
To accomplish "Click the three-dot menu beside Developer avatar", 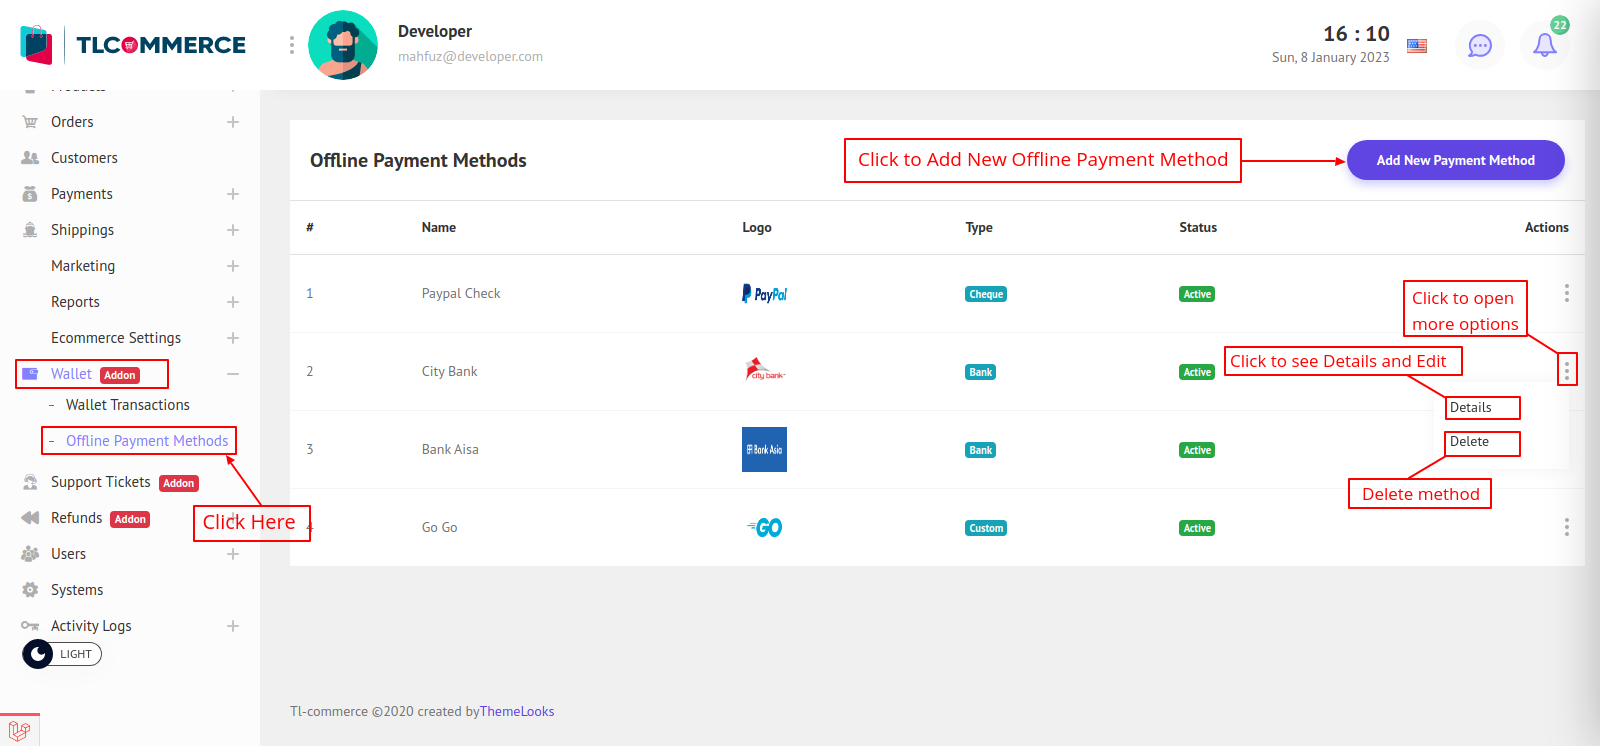I will click(291, 45).
